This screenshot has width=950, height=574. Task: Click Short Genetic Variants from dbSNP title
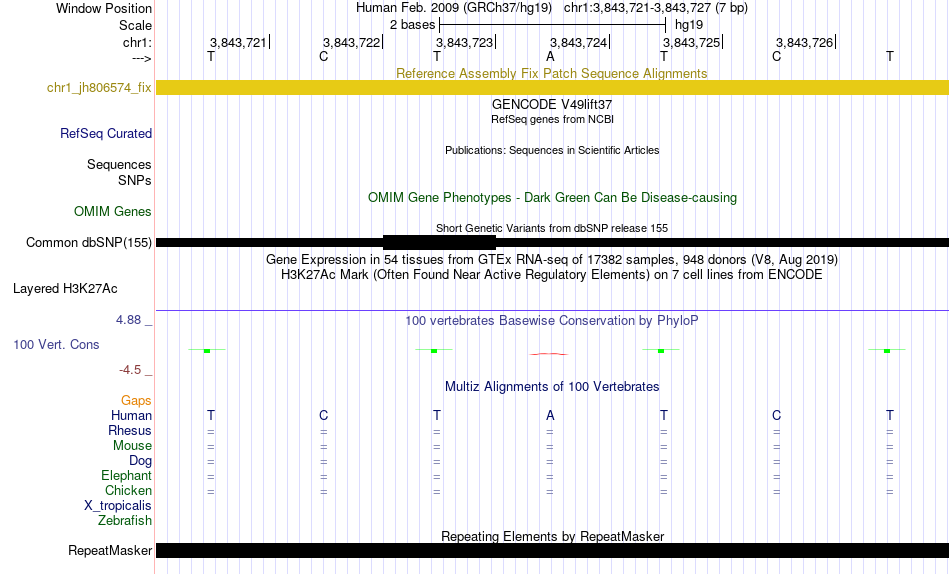(x=552, y=229)
